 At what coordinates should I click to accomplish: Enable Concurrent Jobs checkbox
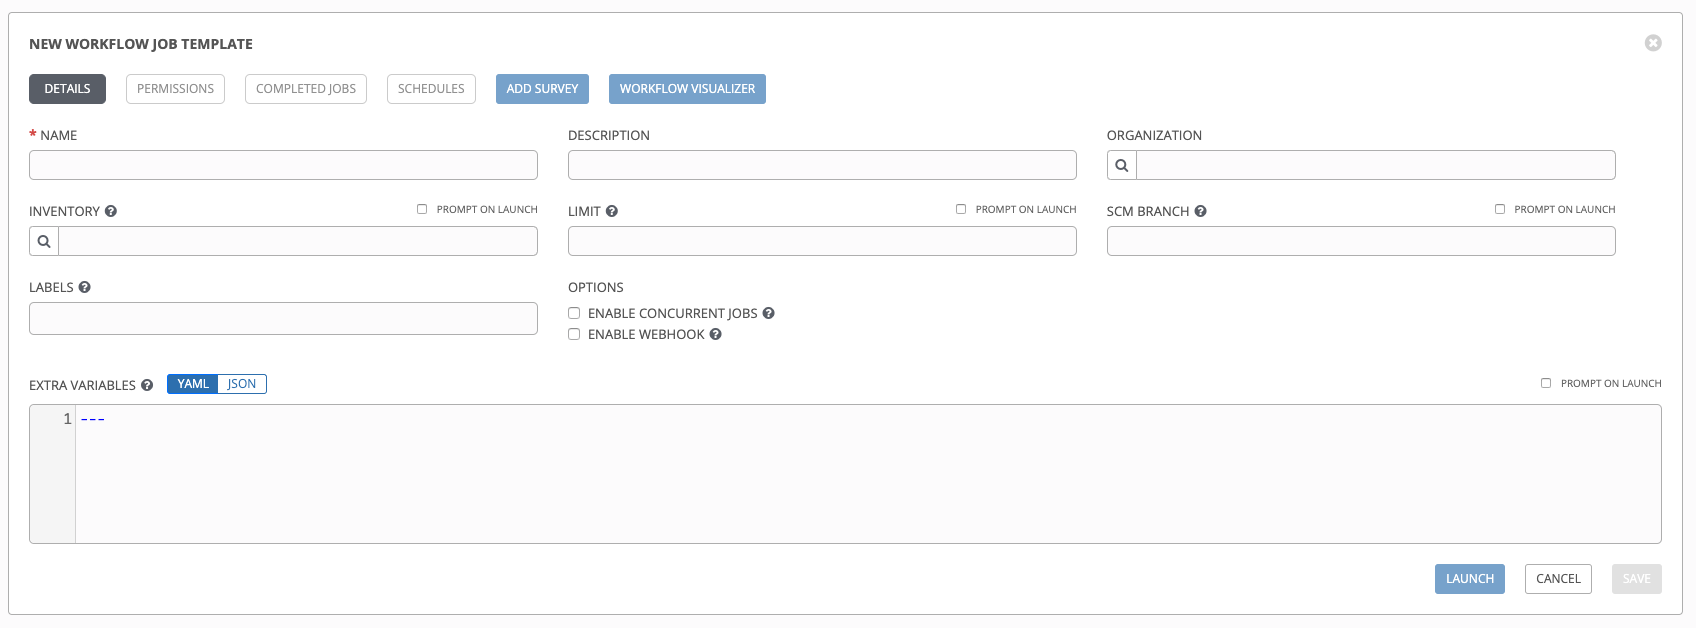click(574, 313)
